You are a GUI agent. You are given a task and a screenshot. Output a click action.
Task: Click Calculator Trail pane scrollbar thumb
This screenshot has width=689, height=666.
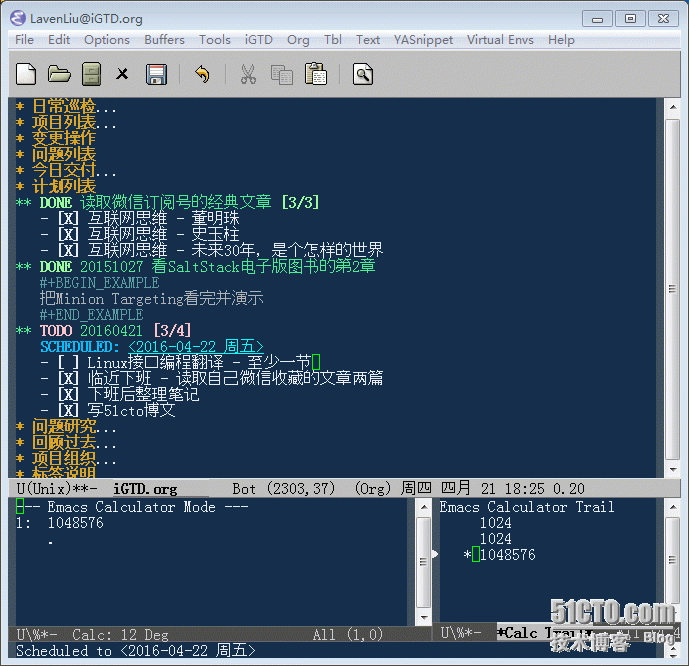click(672, 559)
